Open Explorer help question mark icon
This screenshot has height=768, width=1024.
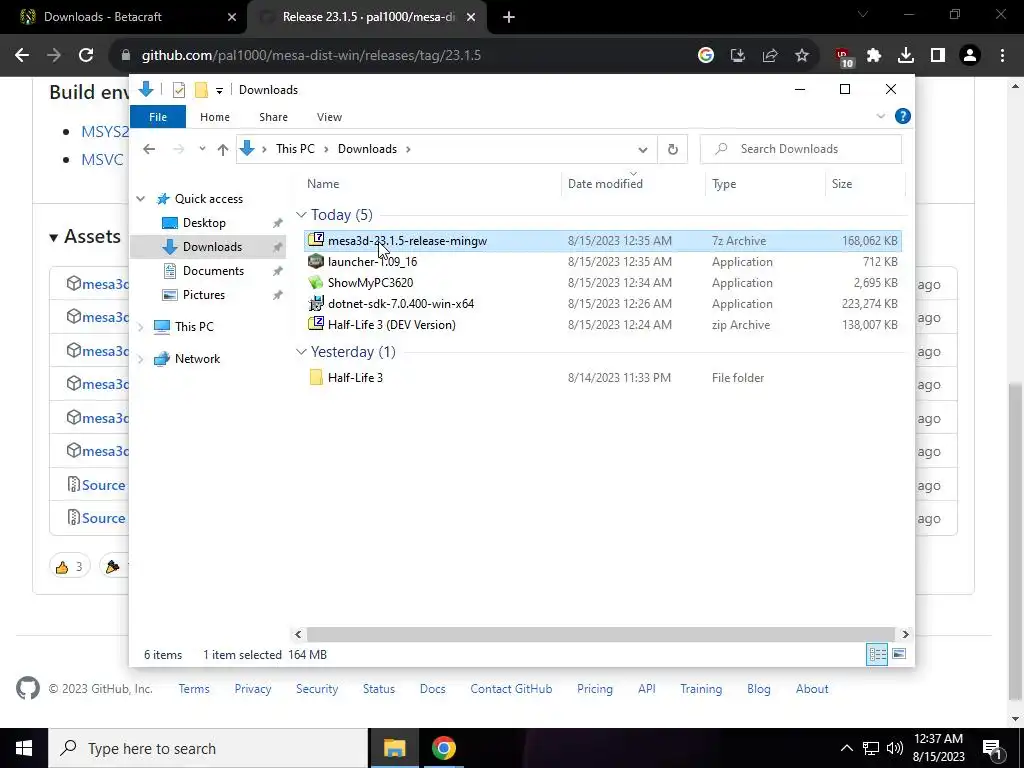903,116
